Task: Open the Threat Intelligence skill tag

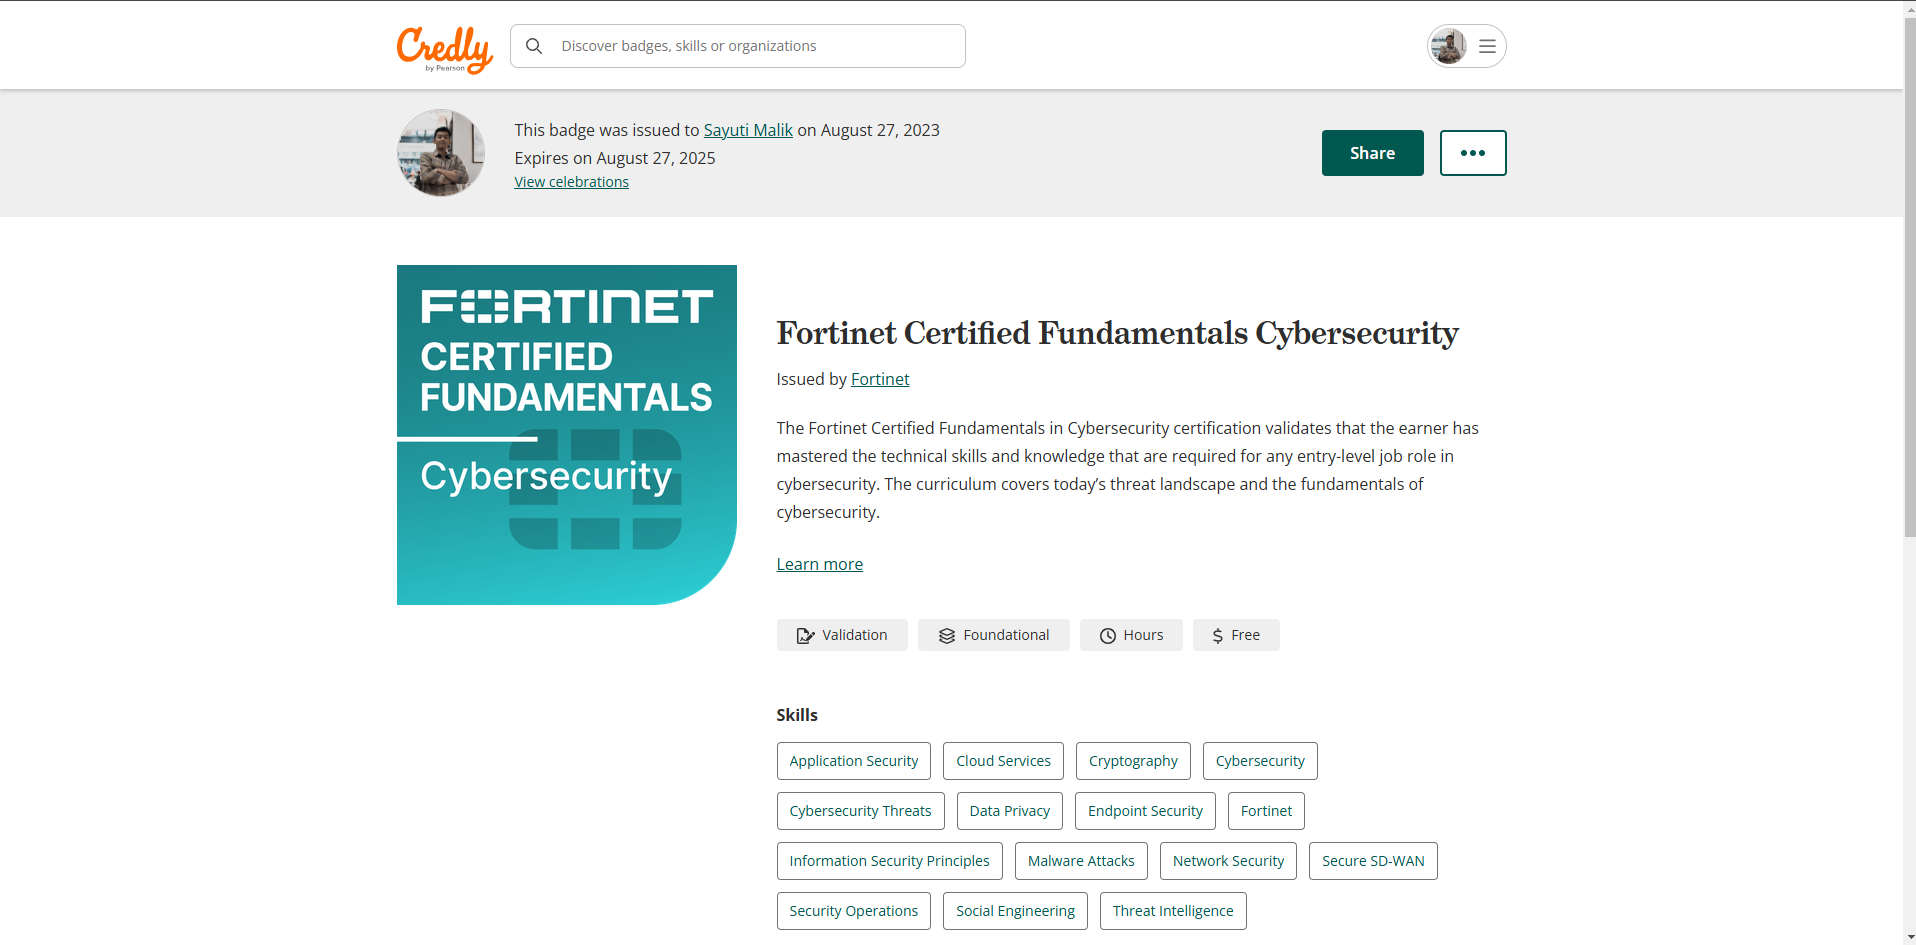Action: (1173, 911)
